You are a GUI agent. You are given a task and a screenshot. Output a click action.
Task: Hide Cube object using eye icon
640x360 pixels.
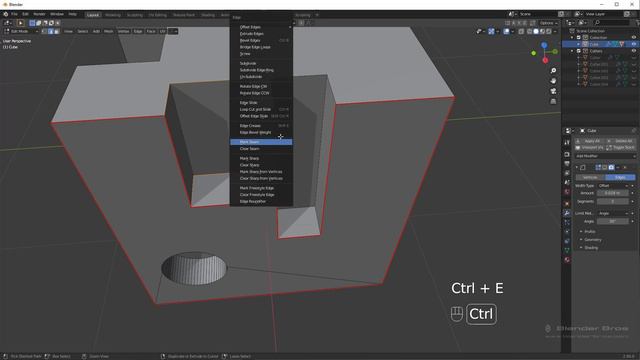tap(634, 44)
